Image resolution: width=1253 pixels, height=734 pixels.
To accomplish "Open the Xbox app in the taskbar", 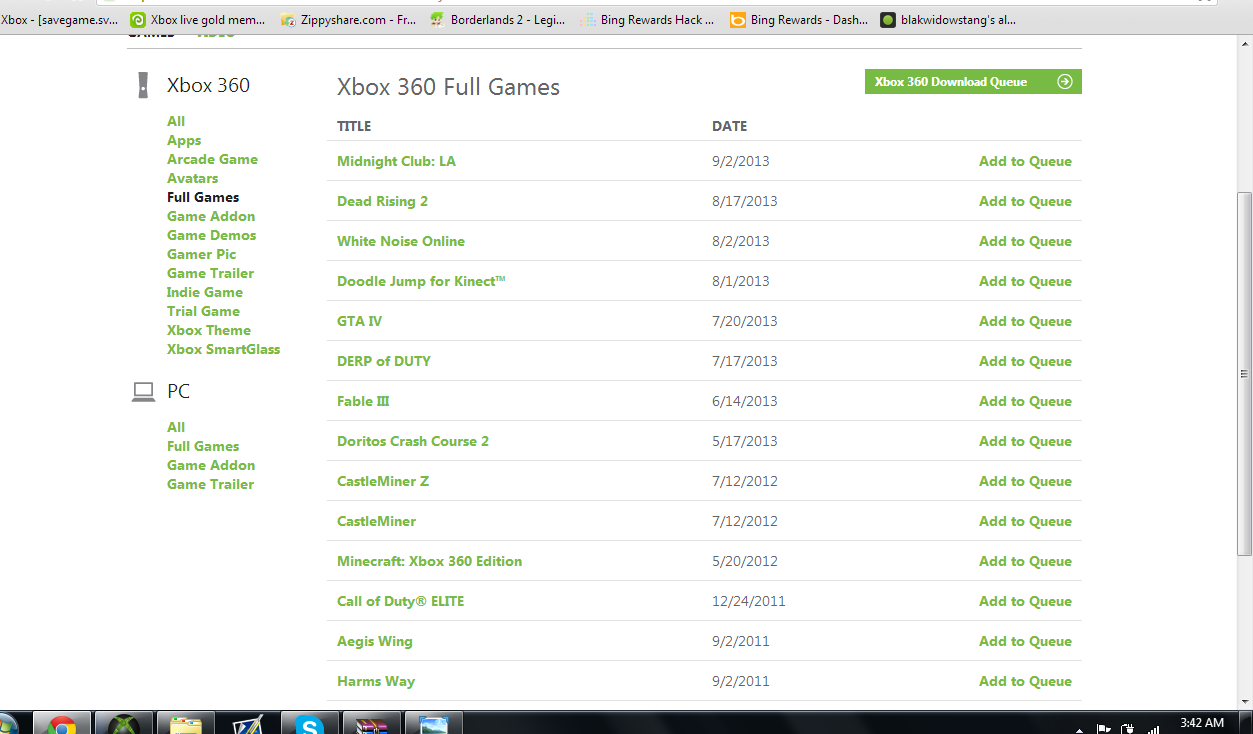I will pyautogui.click(x=124, y=724).
